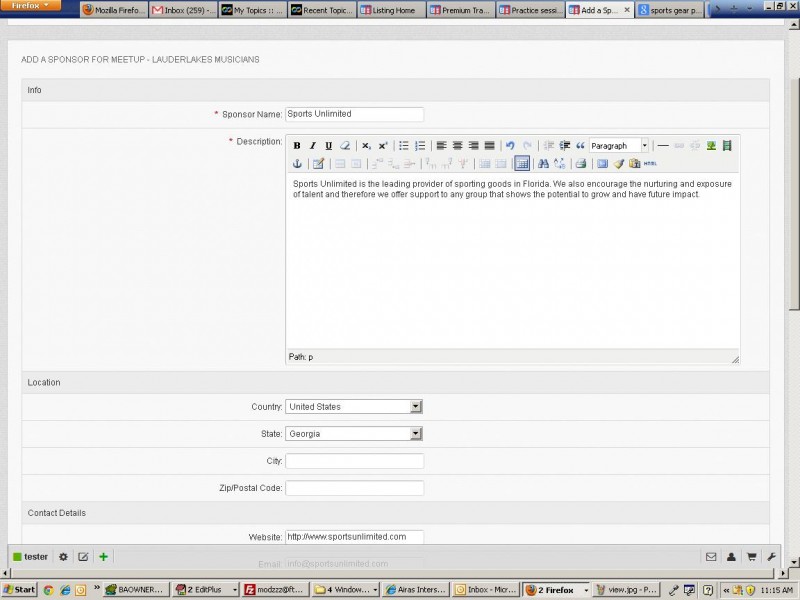Switch to the Premium Tra... tab
This screenshot has width=800, height=600.
coord(461,10)
